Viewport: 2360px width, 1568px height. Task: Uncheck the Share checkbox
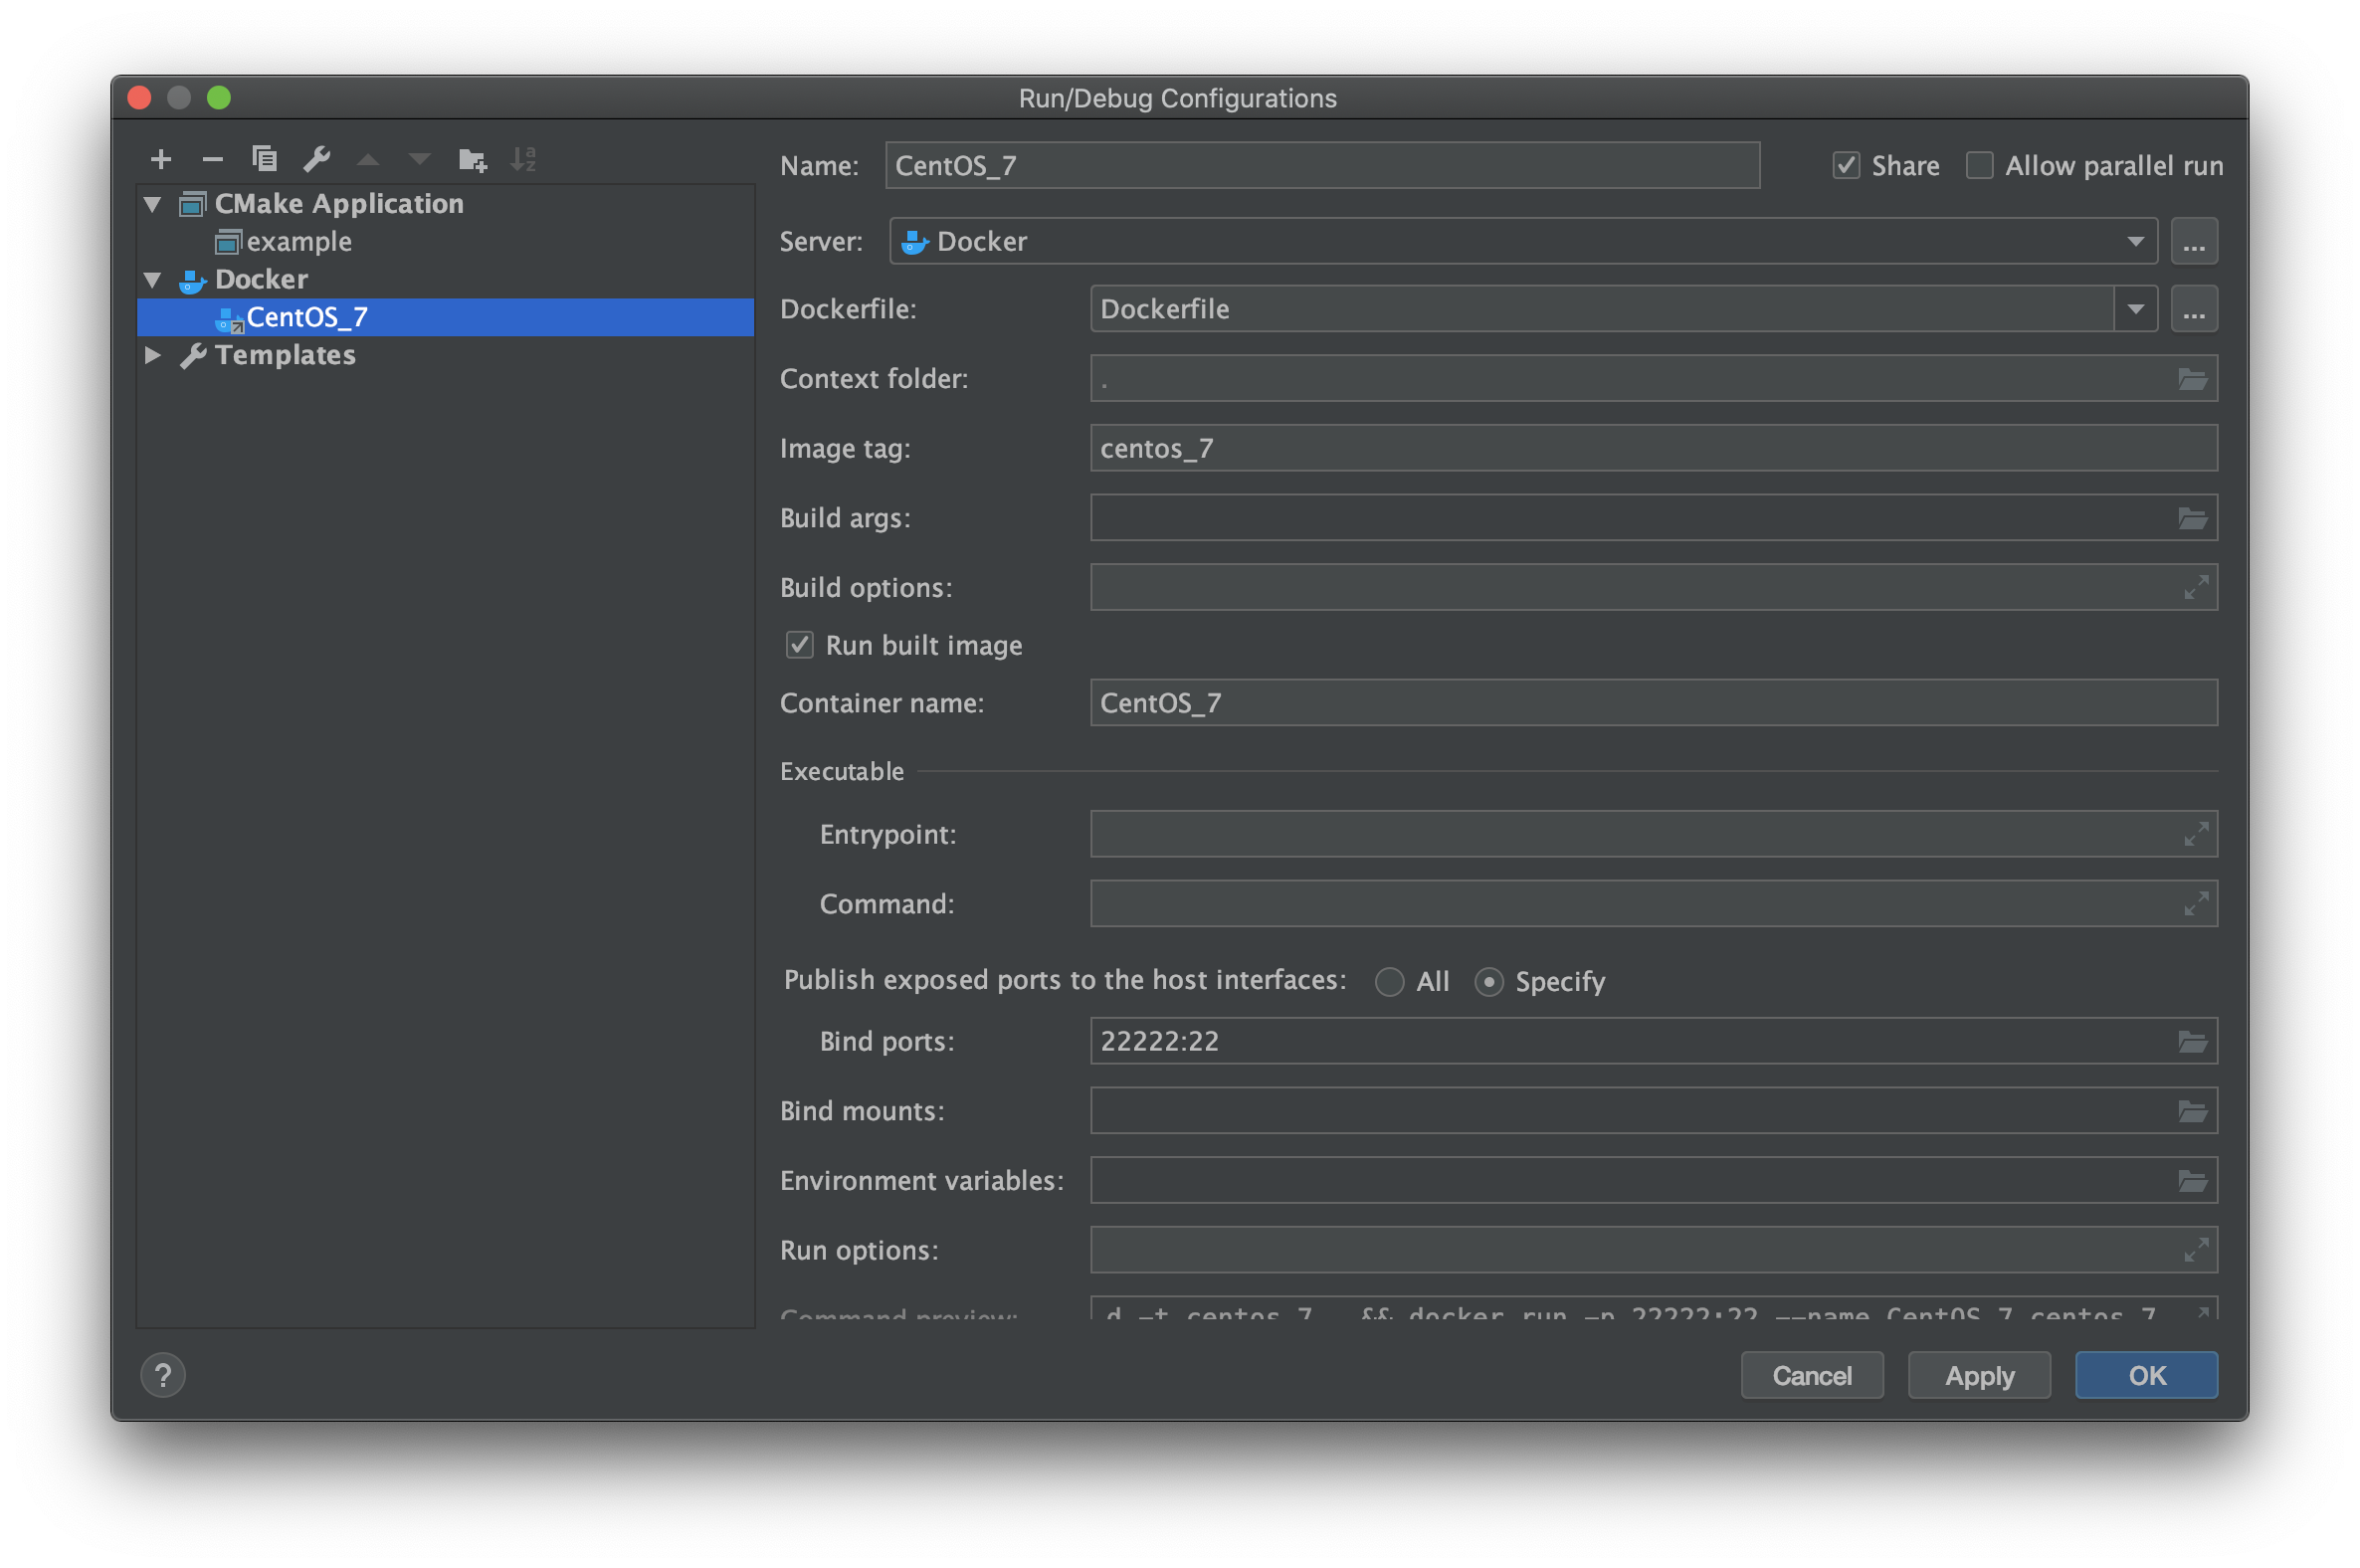1846,166
